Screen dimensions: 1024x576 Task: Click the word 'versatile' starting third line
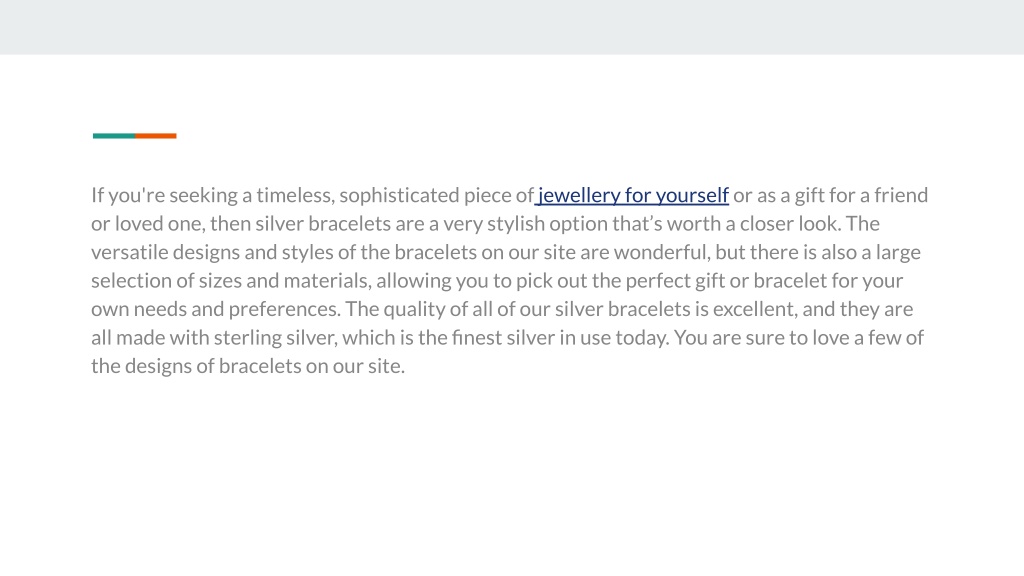pyautogui.click(x=129, y=252)
